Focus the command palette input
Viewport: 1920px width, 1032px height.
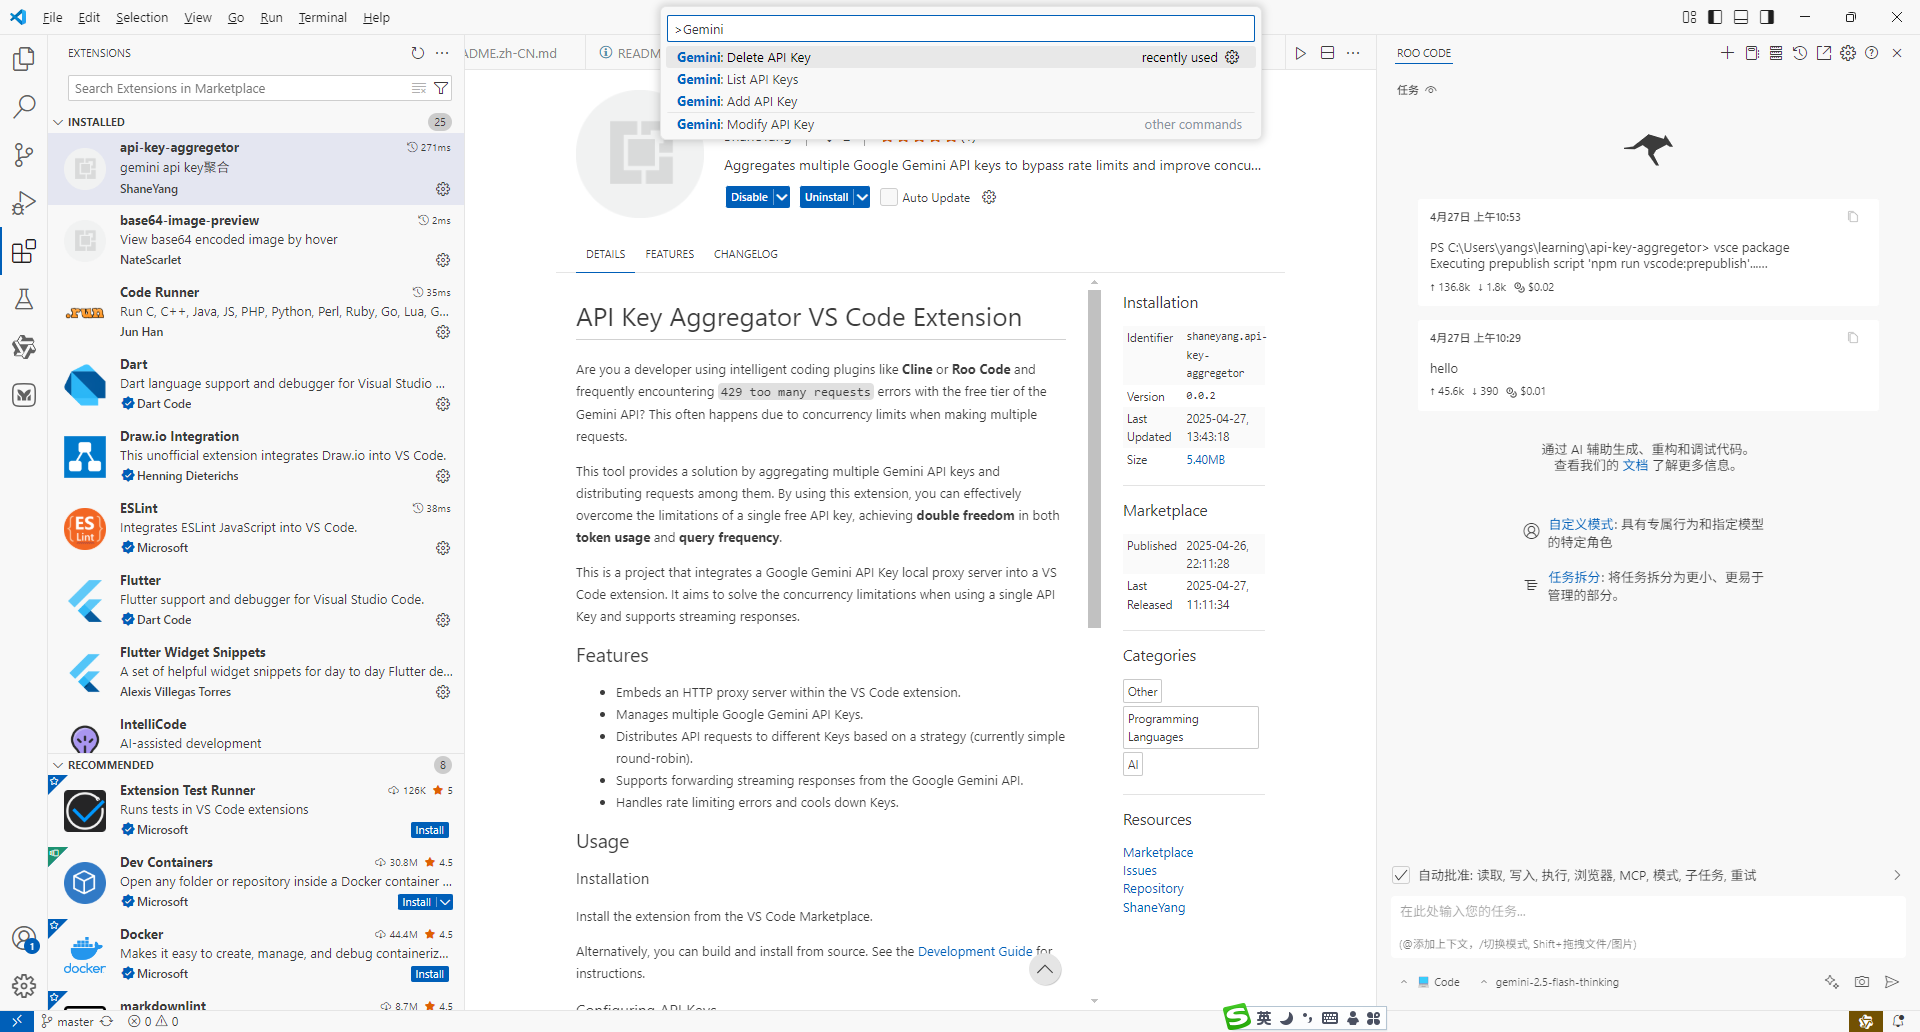[961, 29]
